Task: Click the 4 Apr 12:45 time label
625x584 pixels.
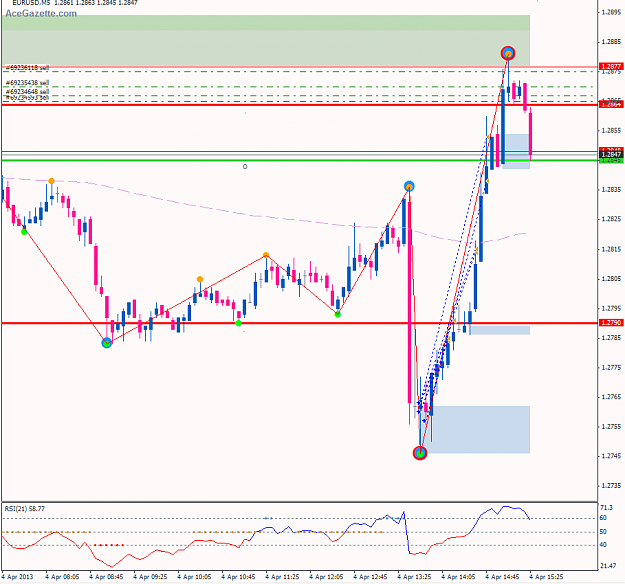Action: point(370,577)
